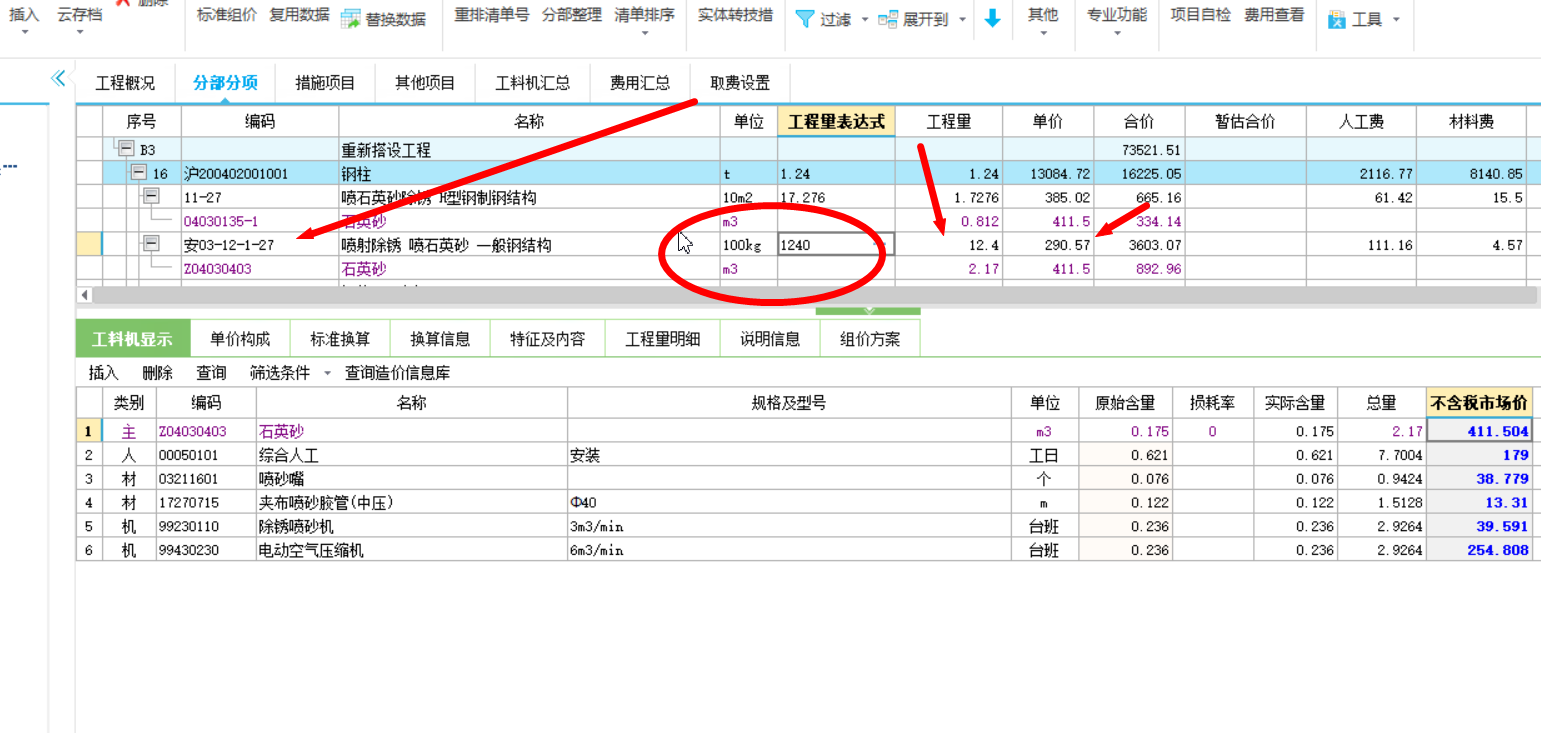The image size is (1541, 733).
Task: Collapse the left panel with double-chevron icon
Action: point(58,78)
